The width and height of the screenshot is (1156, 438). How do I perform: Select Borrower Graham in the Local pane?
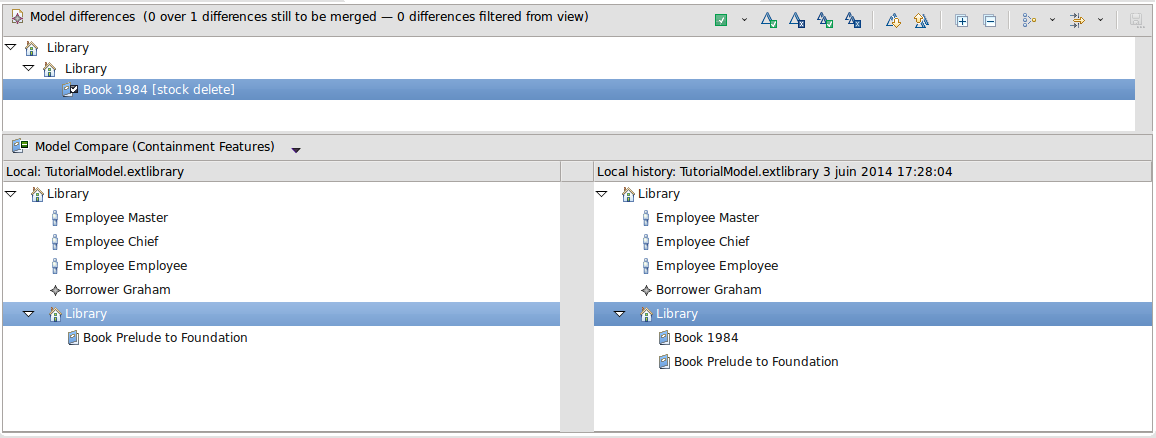(117, 290)
